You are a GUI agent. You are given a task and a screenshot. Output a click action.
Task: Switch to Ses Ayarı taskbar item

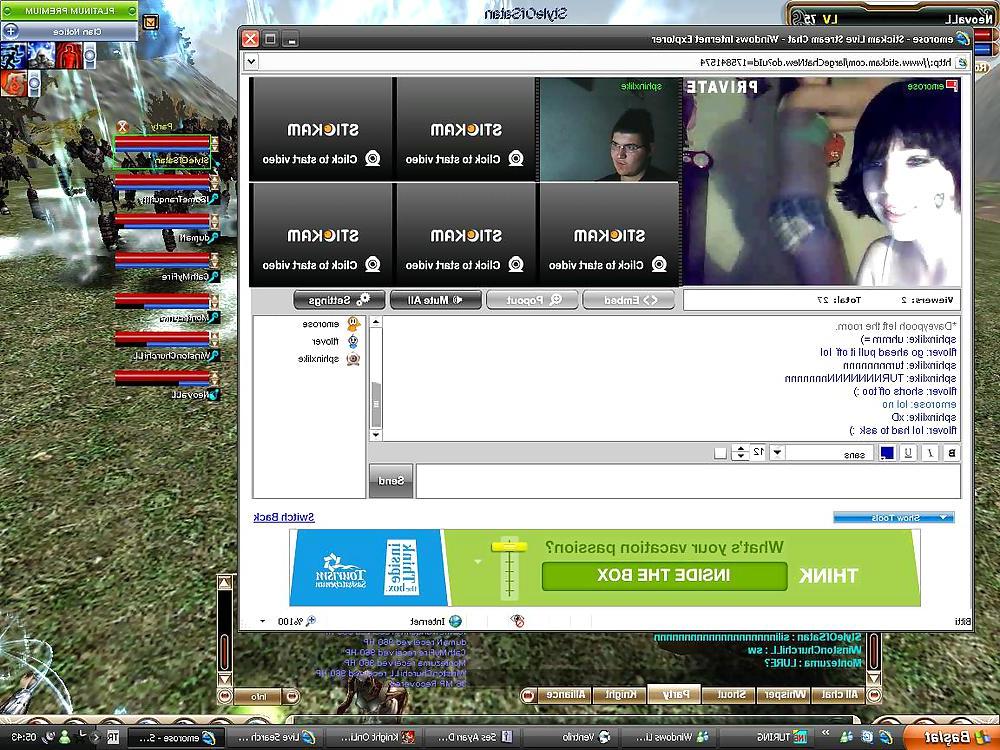[471, 738]
